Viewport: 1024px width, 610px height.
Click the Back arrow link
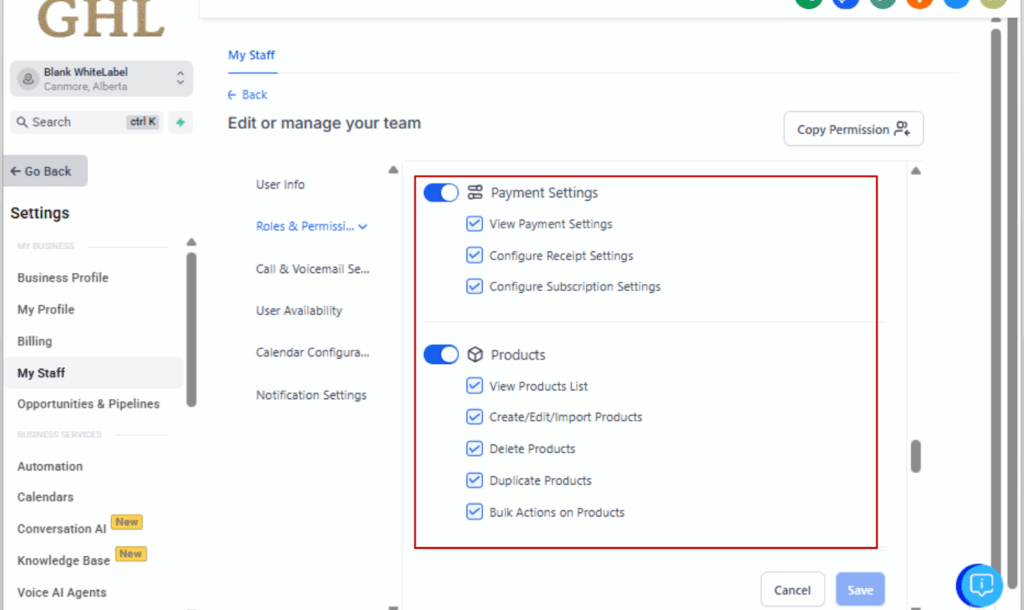pos(248,95)
